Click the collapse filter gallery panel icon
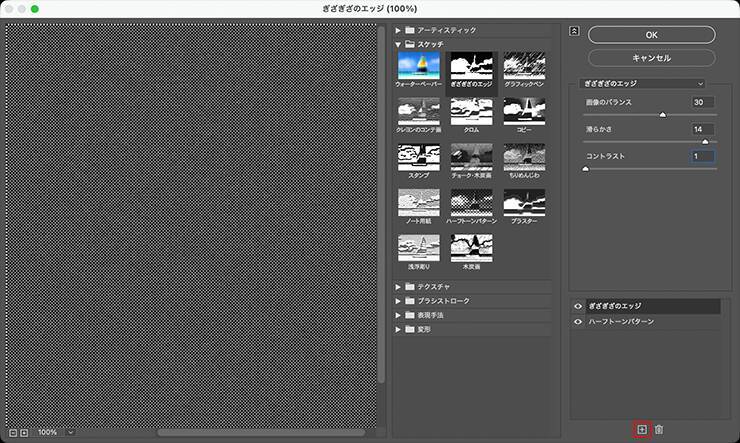The height and width of the screenshot is (443, 740). pyautogui.click(x=574, y=31)
